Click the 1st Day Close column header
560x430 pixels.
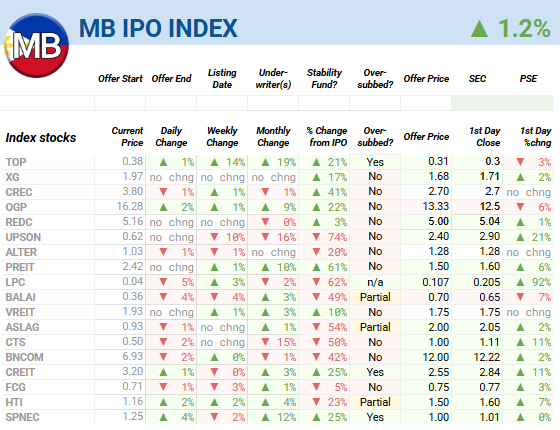485,136
